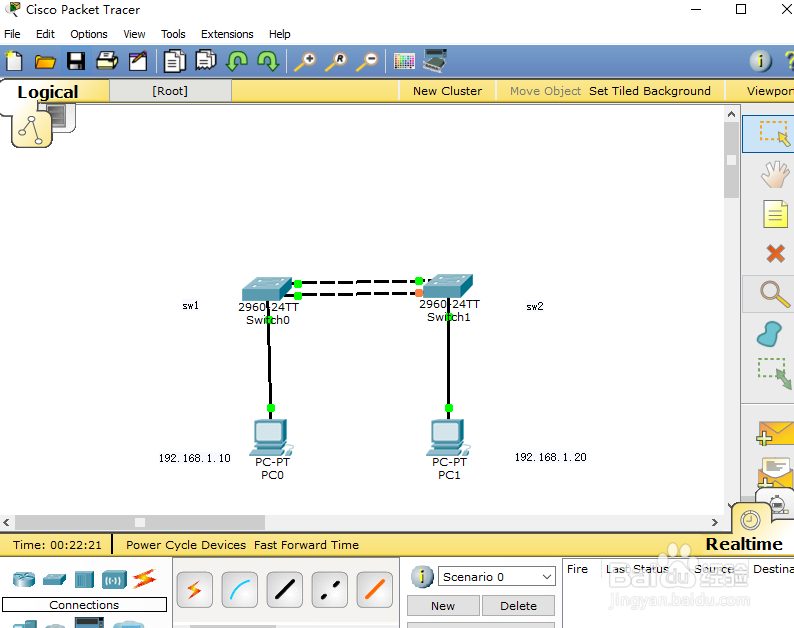The width and height of the screenshot is (794, 628).
Task: Save the project using the floppy disk icon
Action: 76,61
